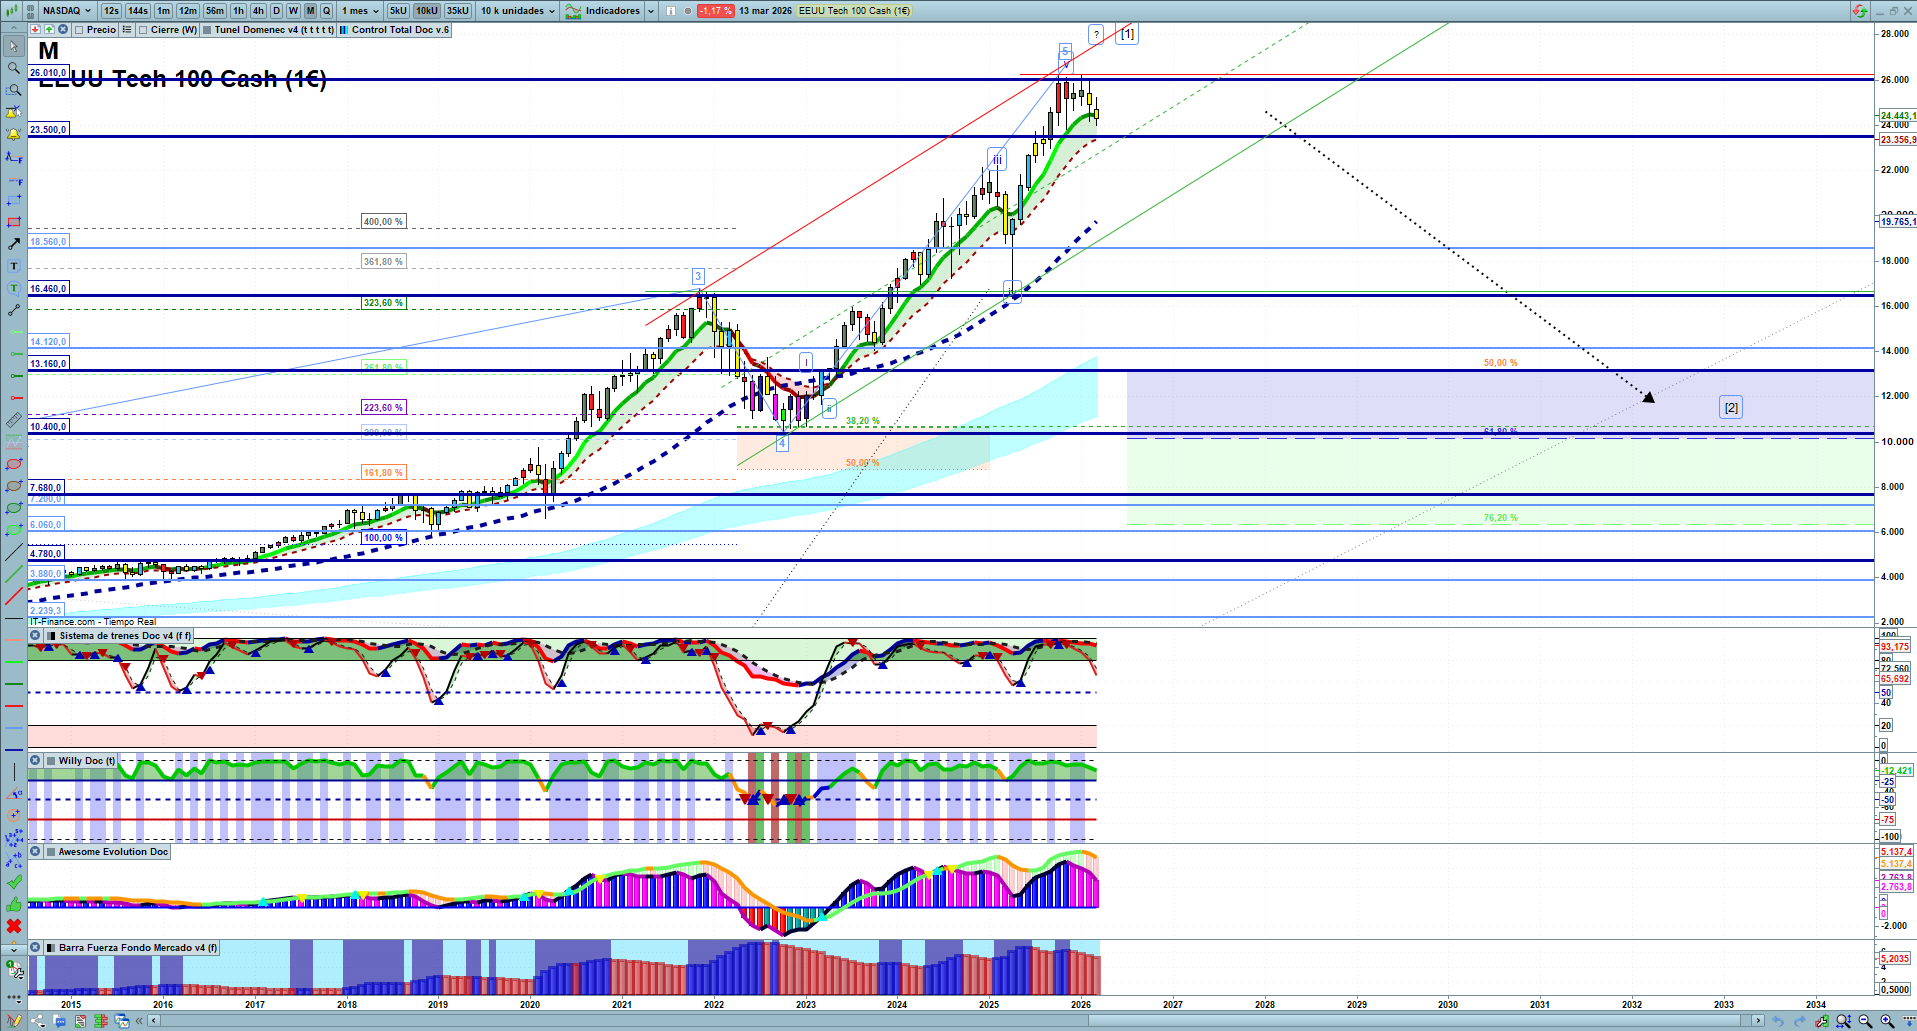The width and height of the screenshot is (1917, 1031).
Task: Click the horizontal time scrollbar thumb
Action: [1420, 1021]
